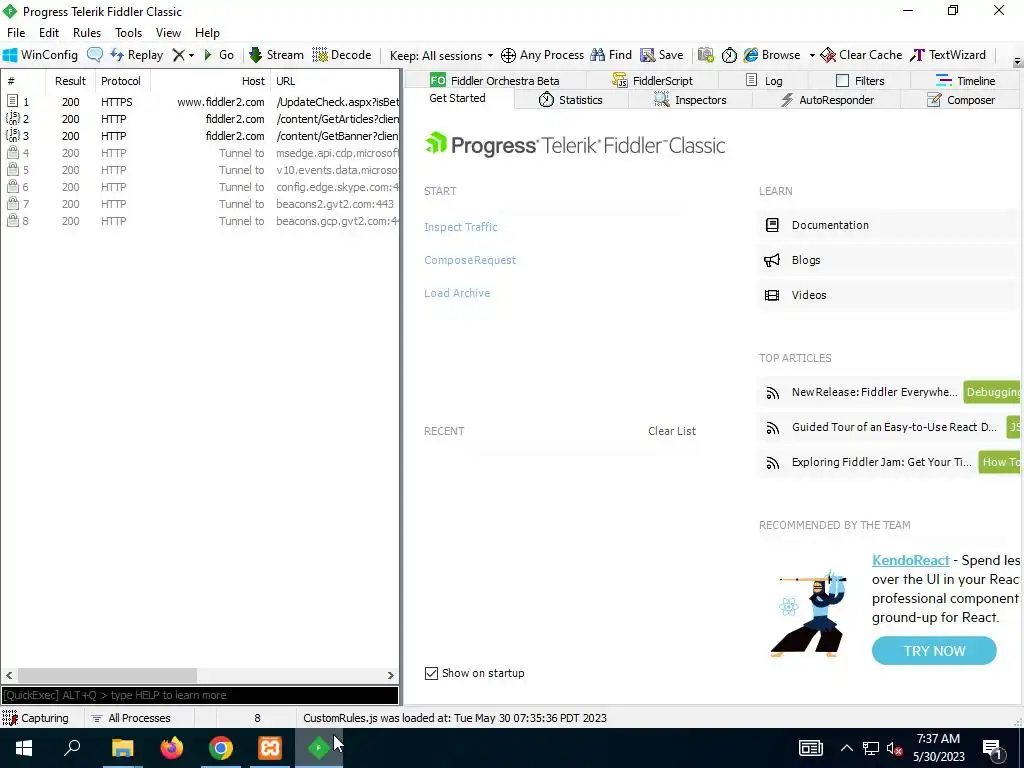The width and height of the screenshot is (1024, 768).
Task: Click the comment speech bubble icon
Action: (x=95, y=55)
